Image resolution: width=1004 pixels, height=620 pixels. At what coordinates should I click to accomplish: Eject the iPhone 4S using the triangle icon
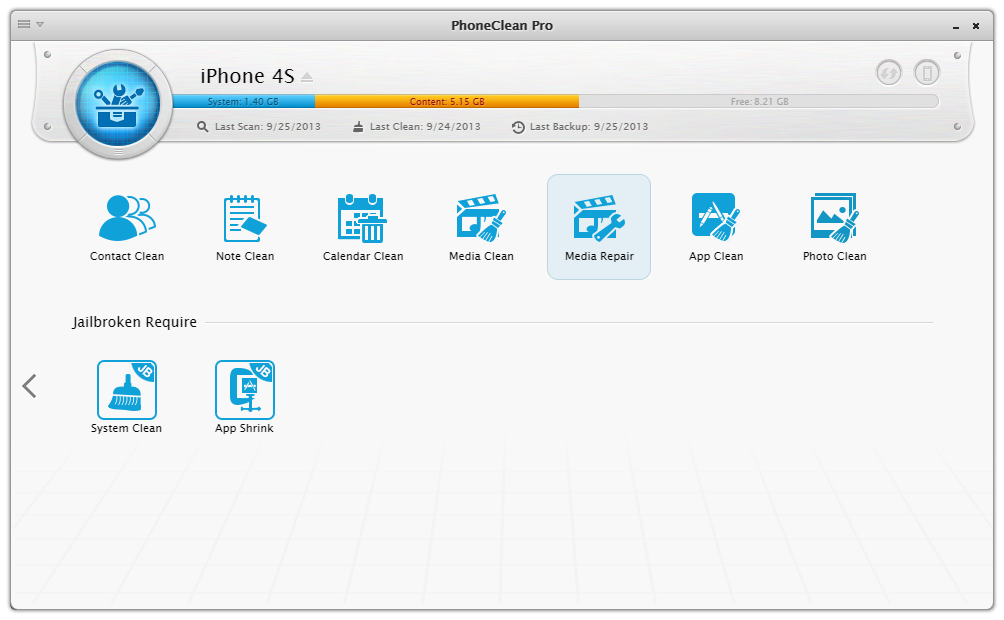[x=307, y=77]
